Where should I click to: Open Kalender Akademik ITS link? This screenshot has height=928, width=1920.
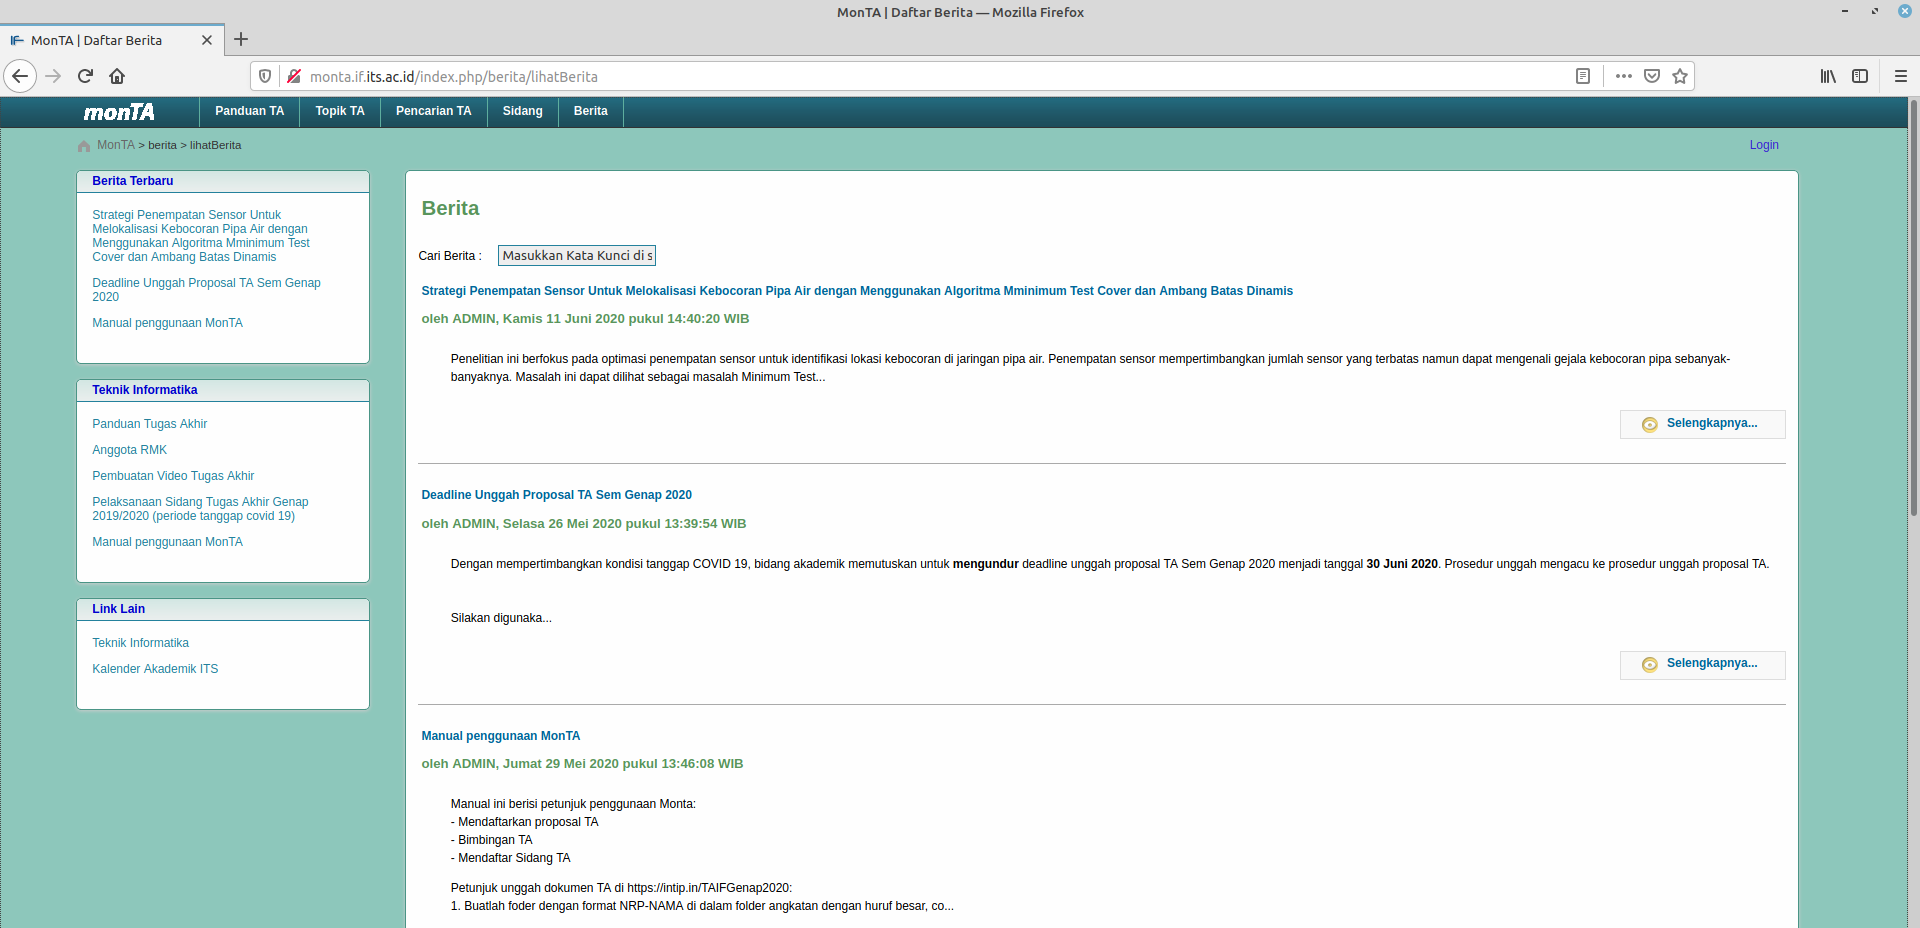155,668
